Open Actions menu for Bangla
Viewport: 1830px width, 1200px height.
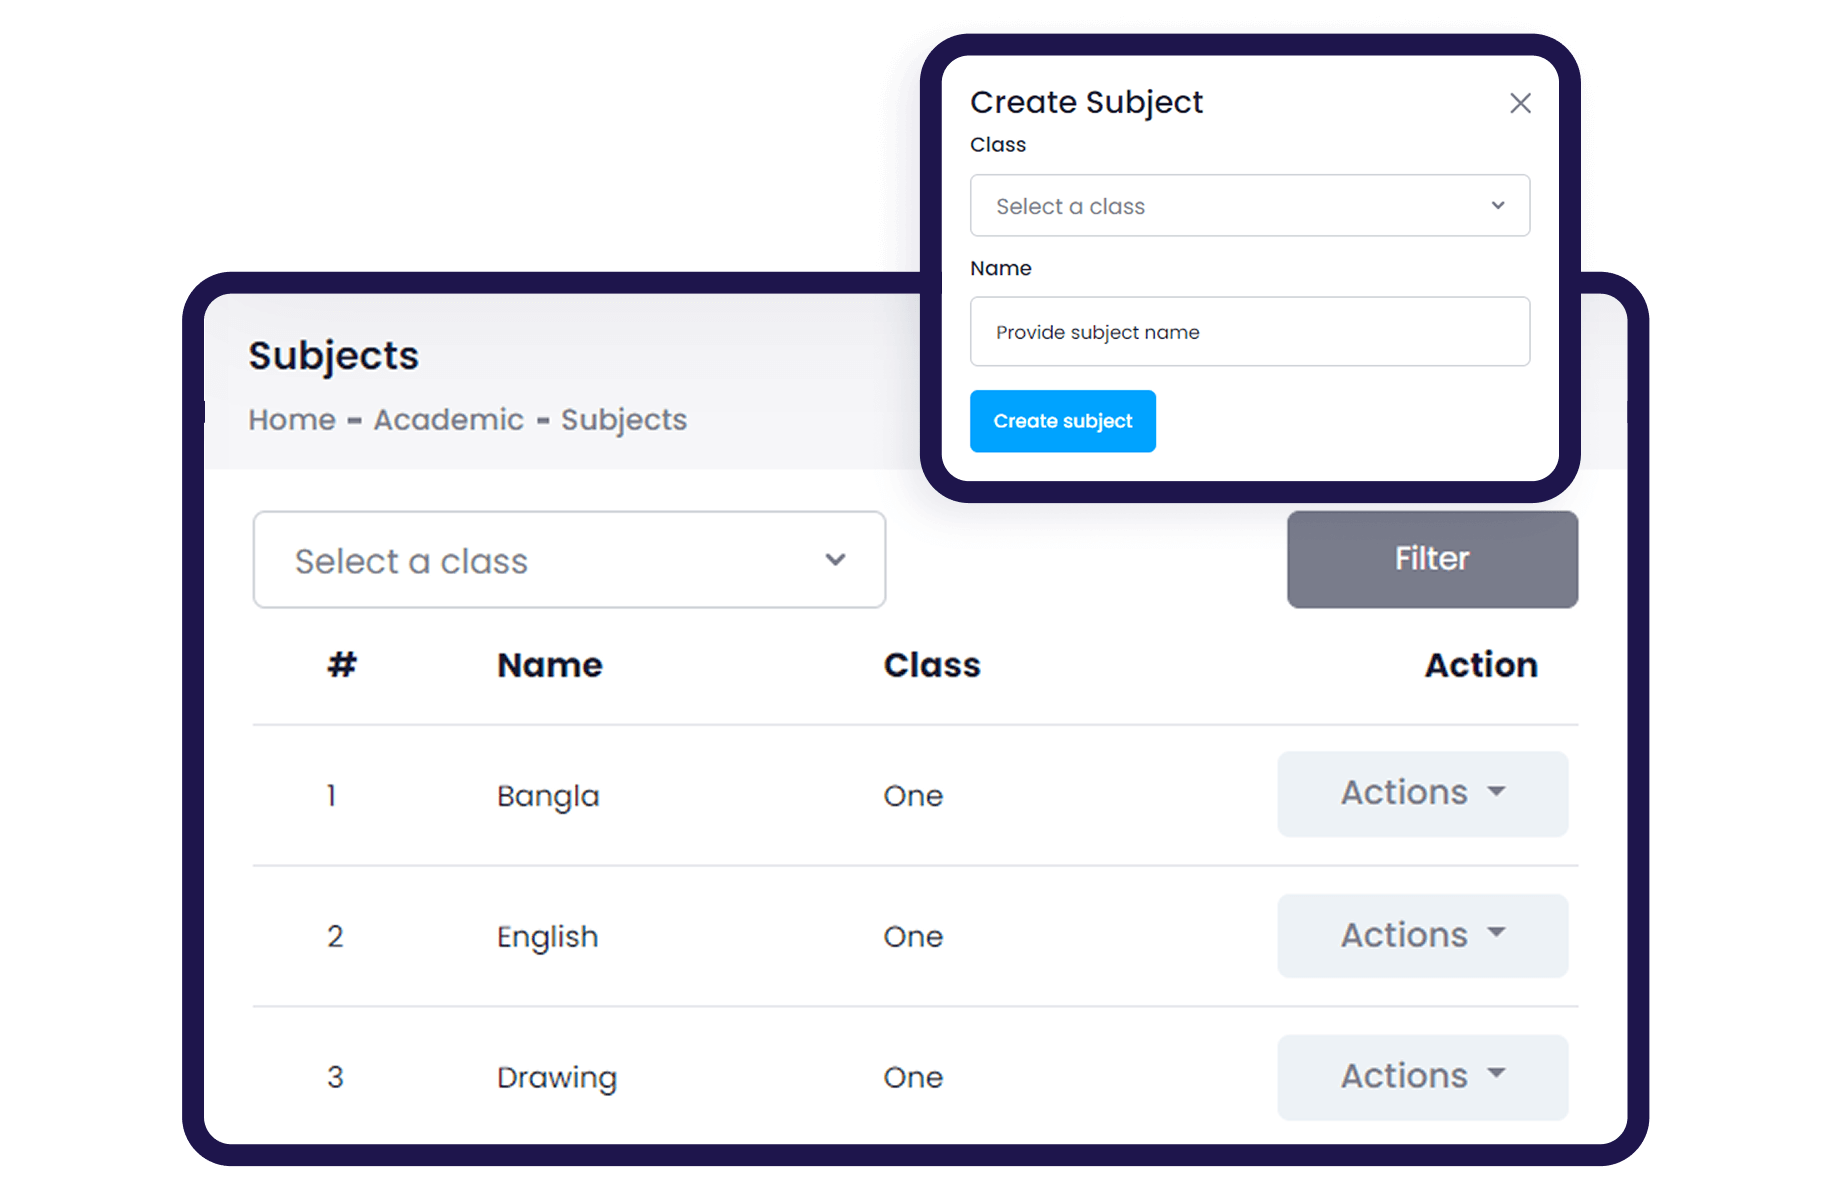tap(1422, 793)
